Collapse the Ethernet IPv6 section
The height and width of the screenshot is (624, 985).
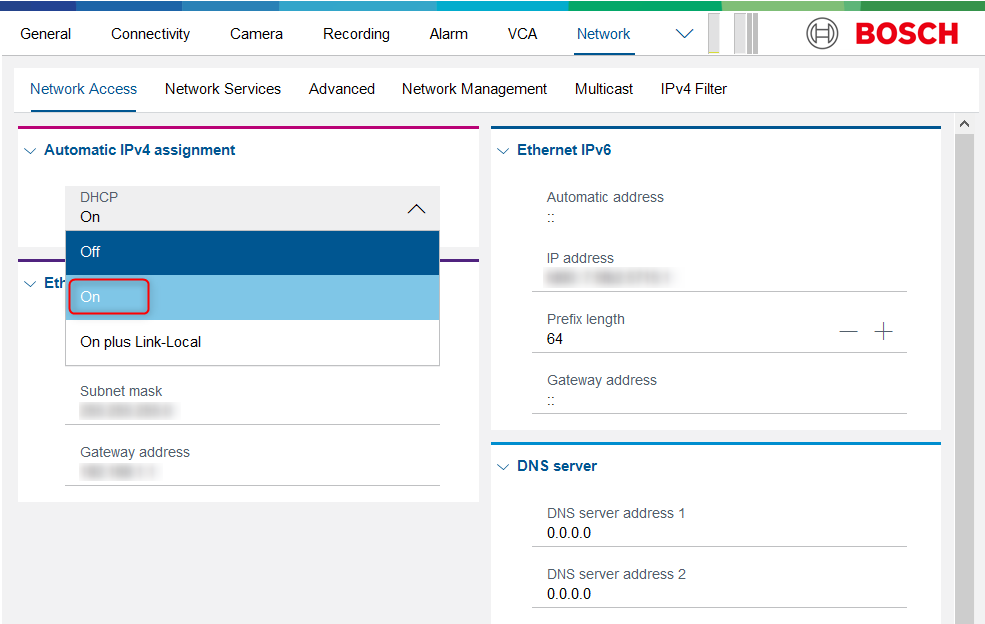(x=503, y=150)
